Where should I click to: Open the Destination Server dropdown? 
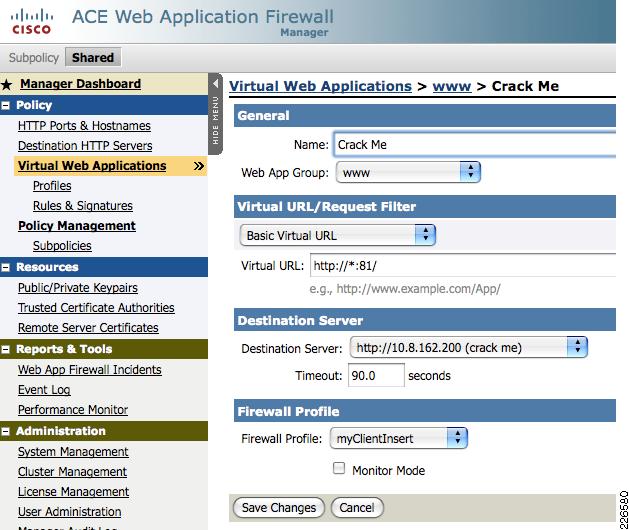469,347
